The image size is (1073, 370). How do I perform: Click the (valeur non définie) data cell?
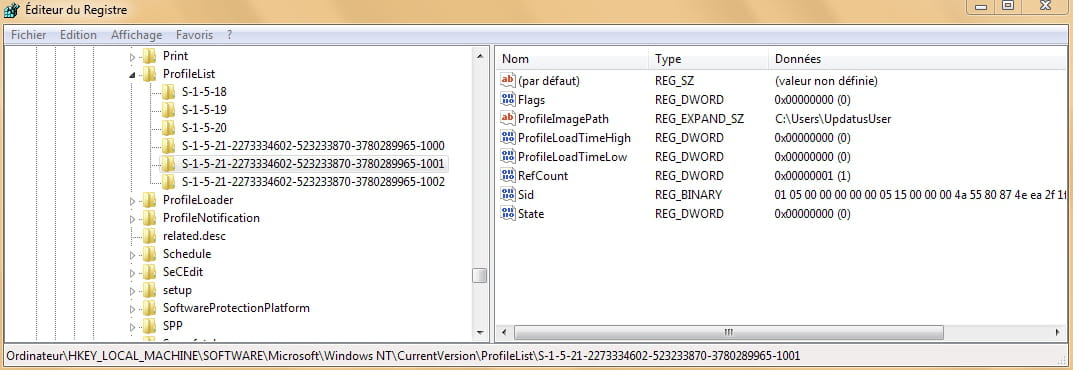point(826,81)
